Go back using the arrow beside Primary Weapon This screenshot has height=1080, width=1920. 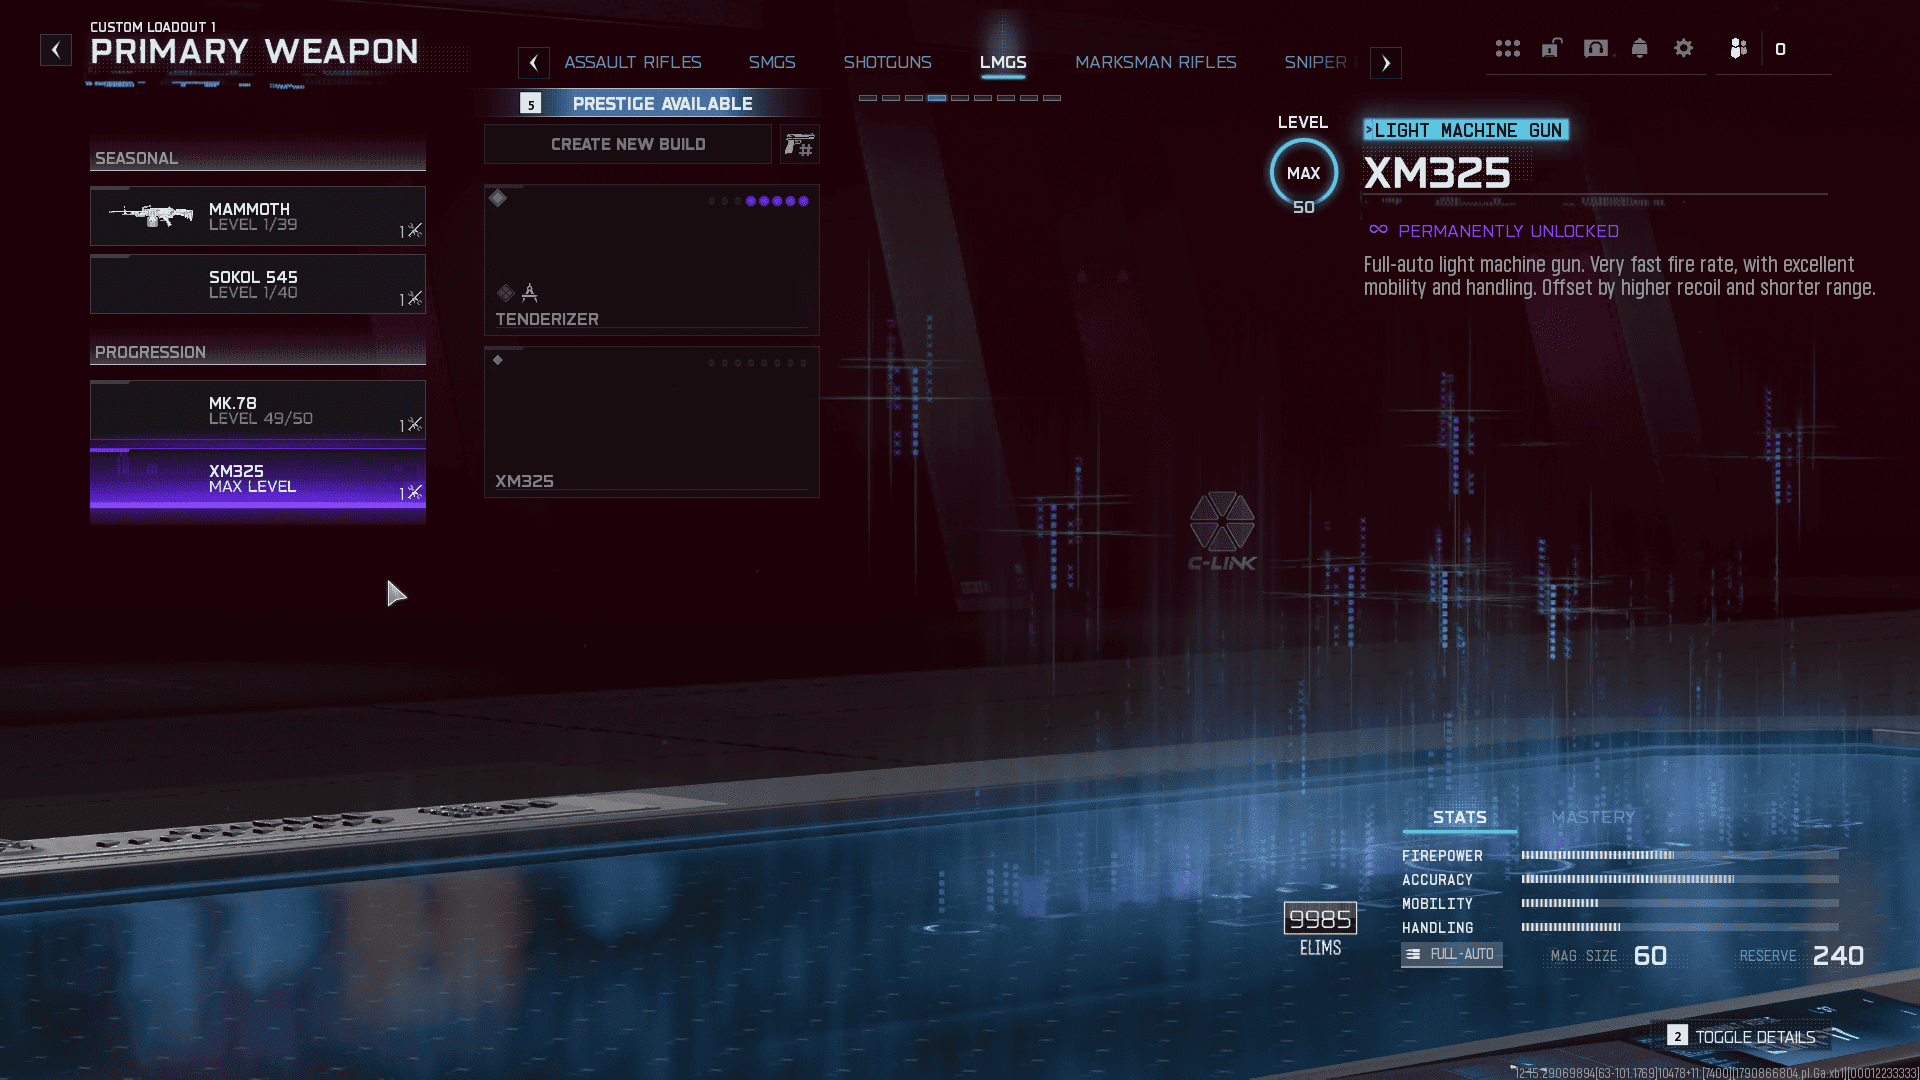[56, 49]
